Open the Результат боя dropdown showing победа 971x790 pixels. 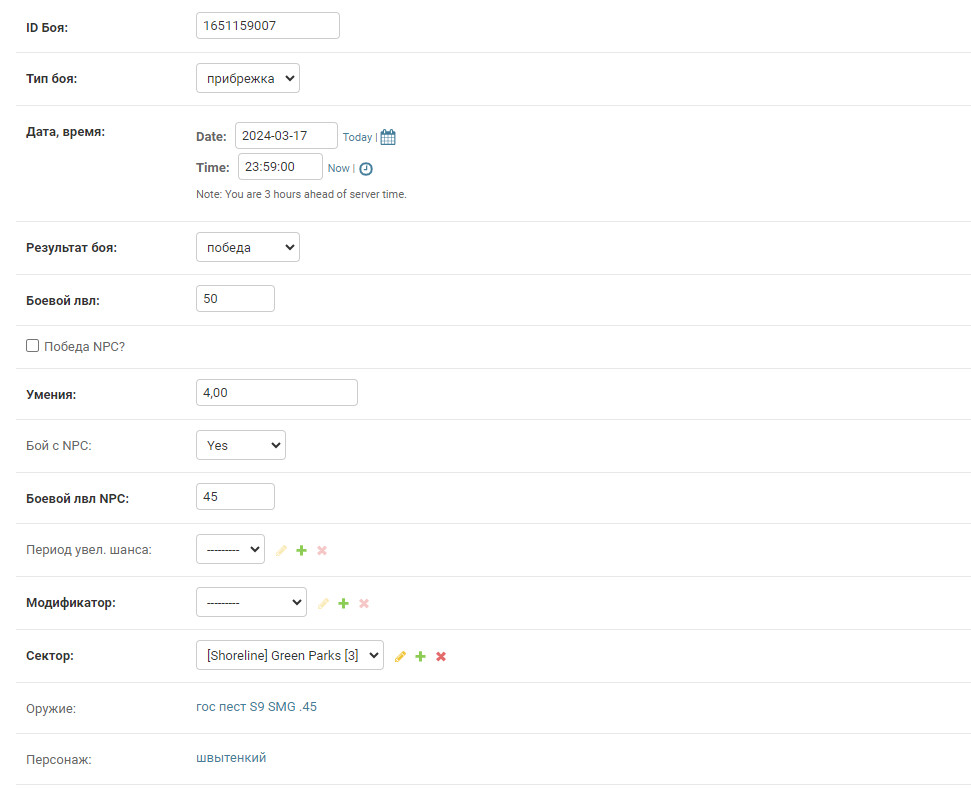point(248,247)
